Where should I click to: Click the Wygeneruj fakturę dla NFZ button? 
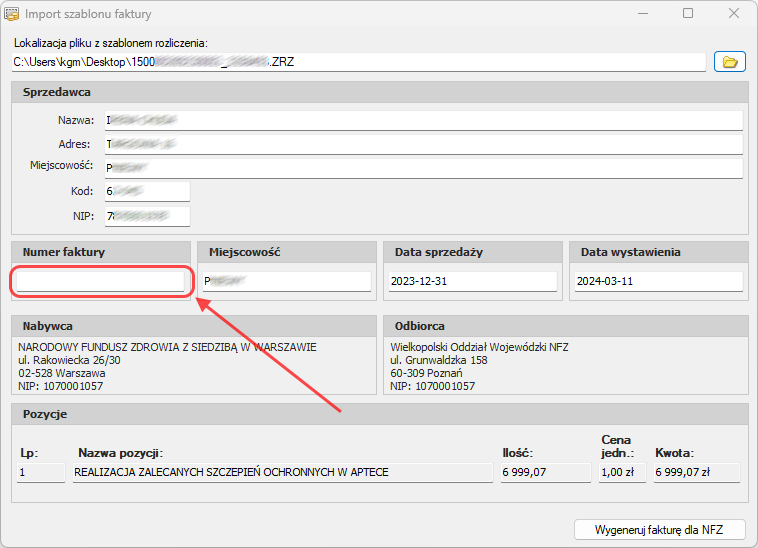659,529
